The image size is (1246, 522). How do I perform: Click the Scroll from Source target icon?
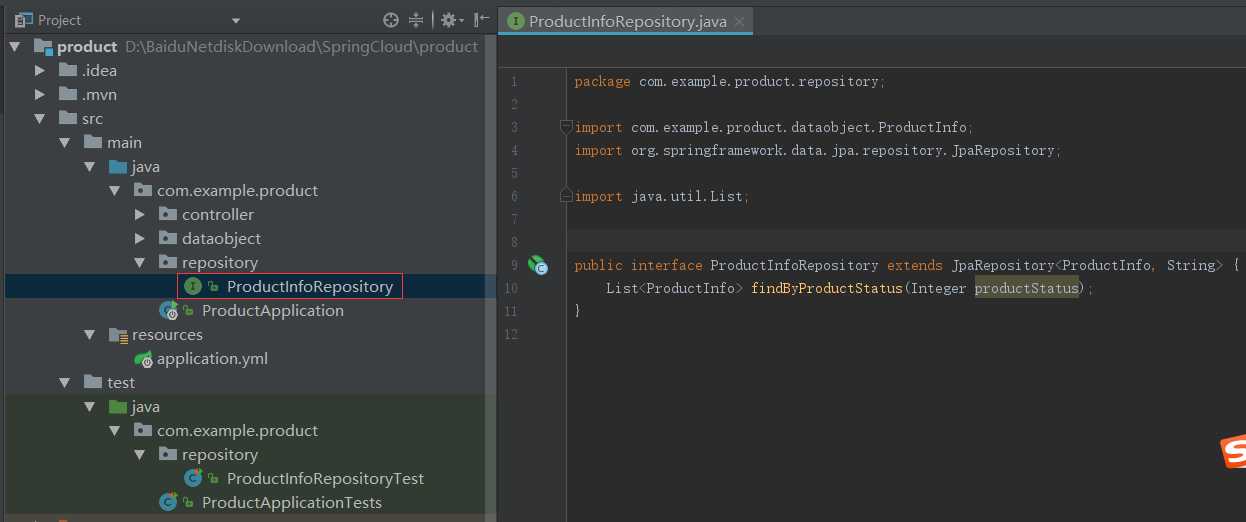[391, 20]
